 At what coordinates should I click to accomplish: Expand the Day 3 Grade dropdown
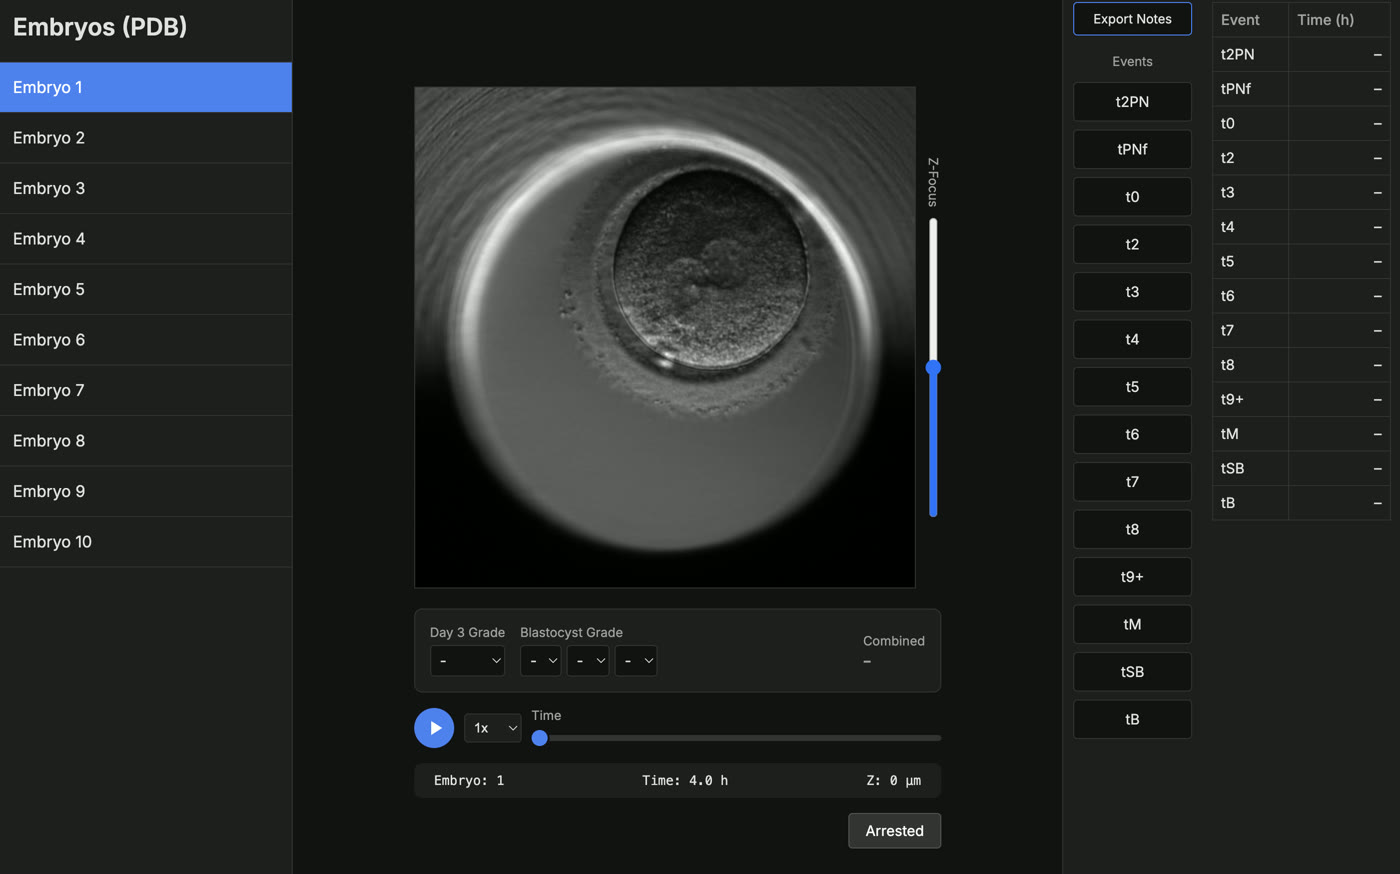tap(467, 661)
